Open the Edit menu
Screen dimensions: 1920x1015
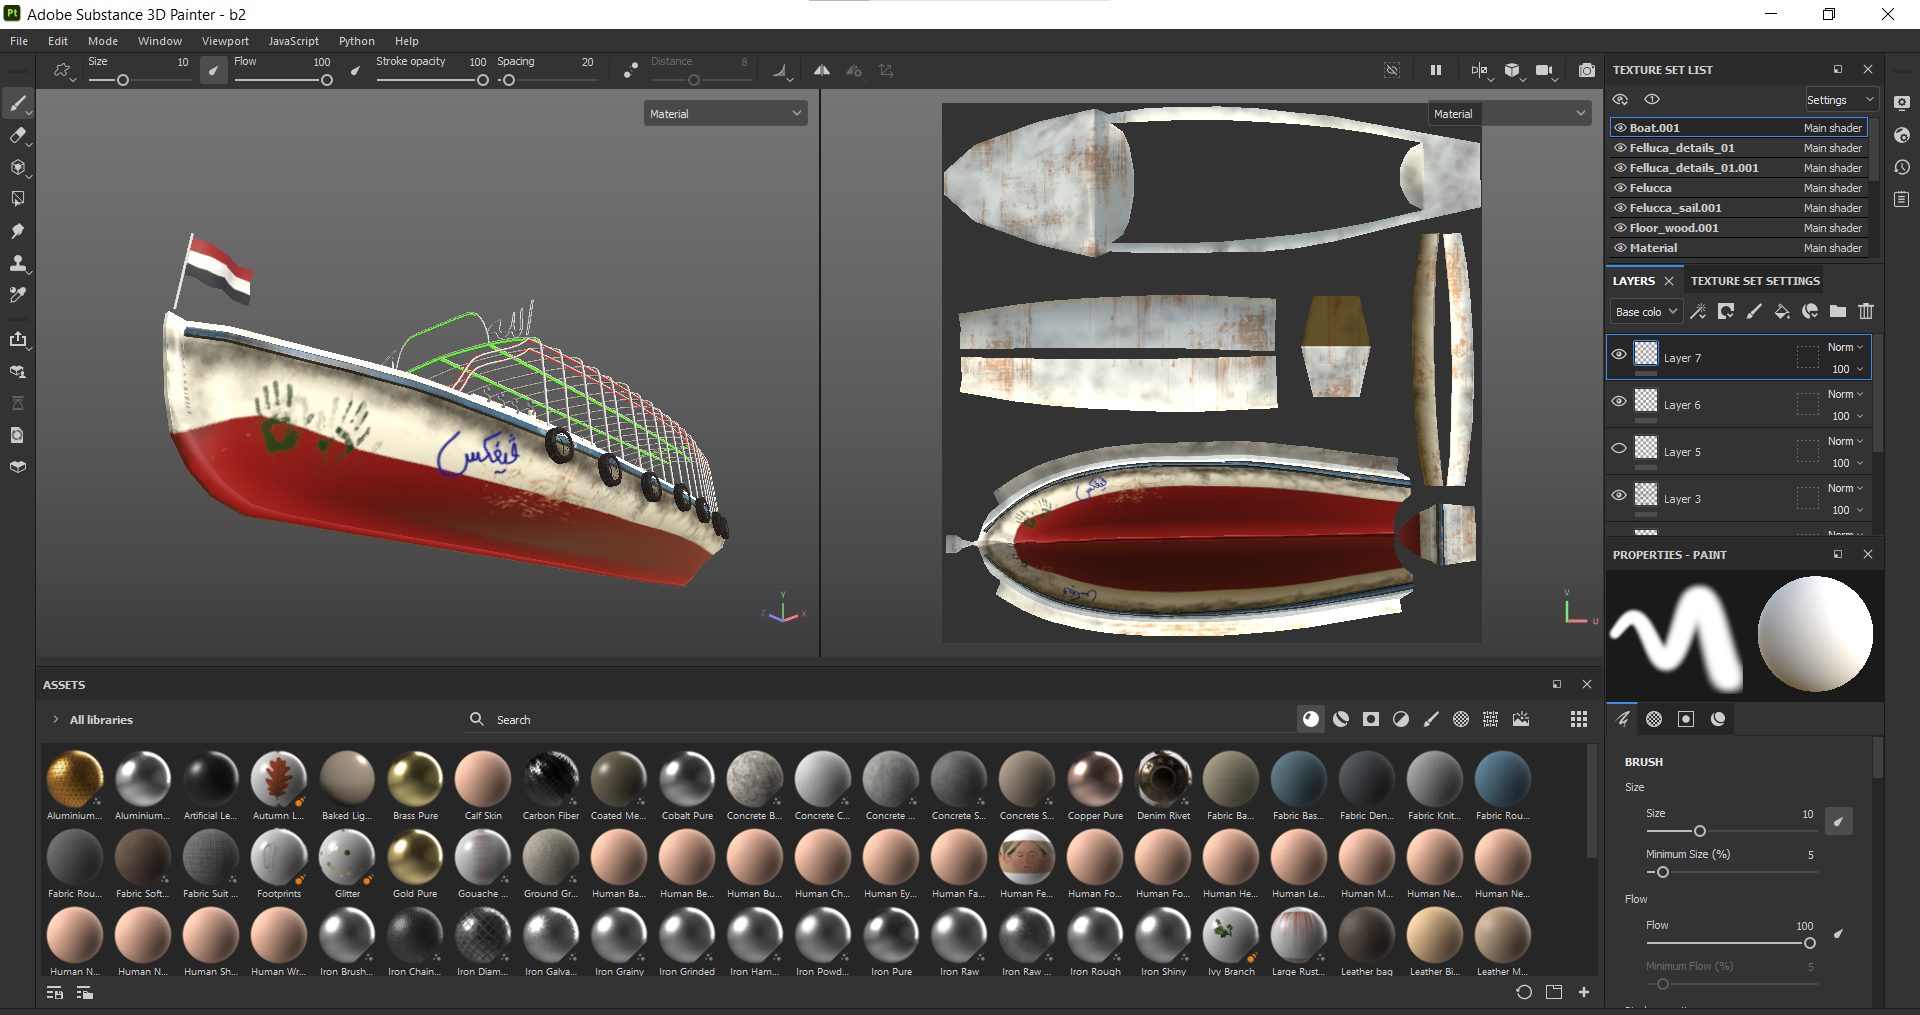click(x=58, y=41)
